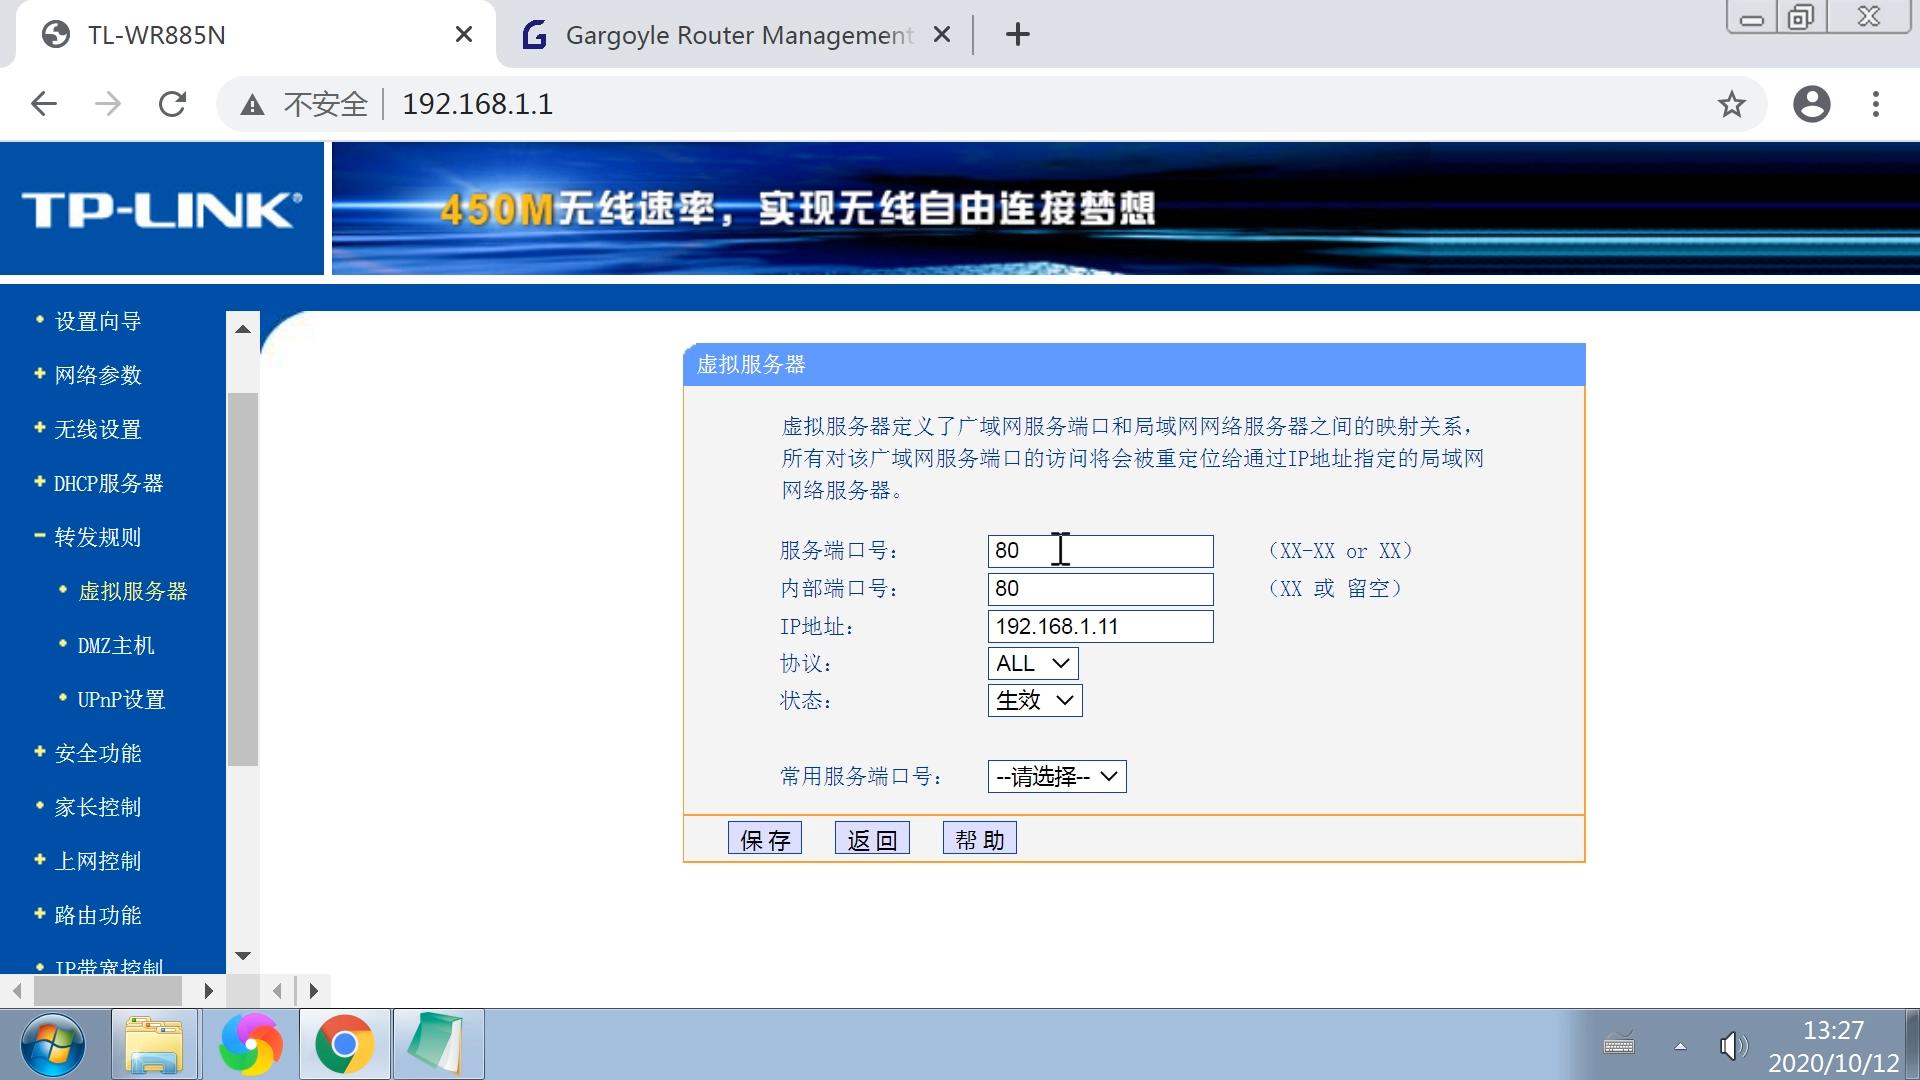1920x1080 pixels.
Task: Click the browser back arrow
Action: coord(42,103)
